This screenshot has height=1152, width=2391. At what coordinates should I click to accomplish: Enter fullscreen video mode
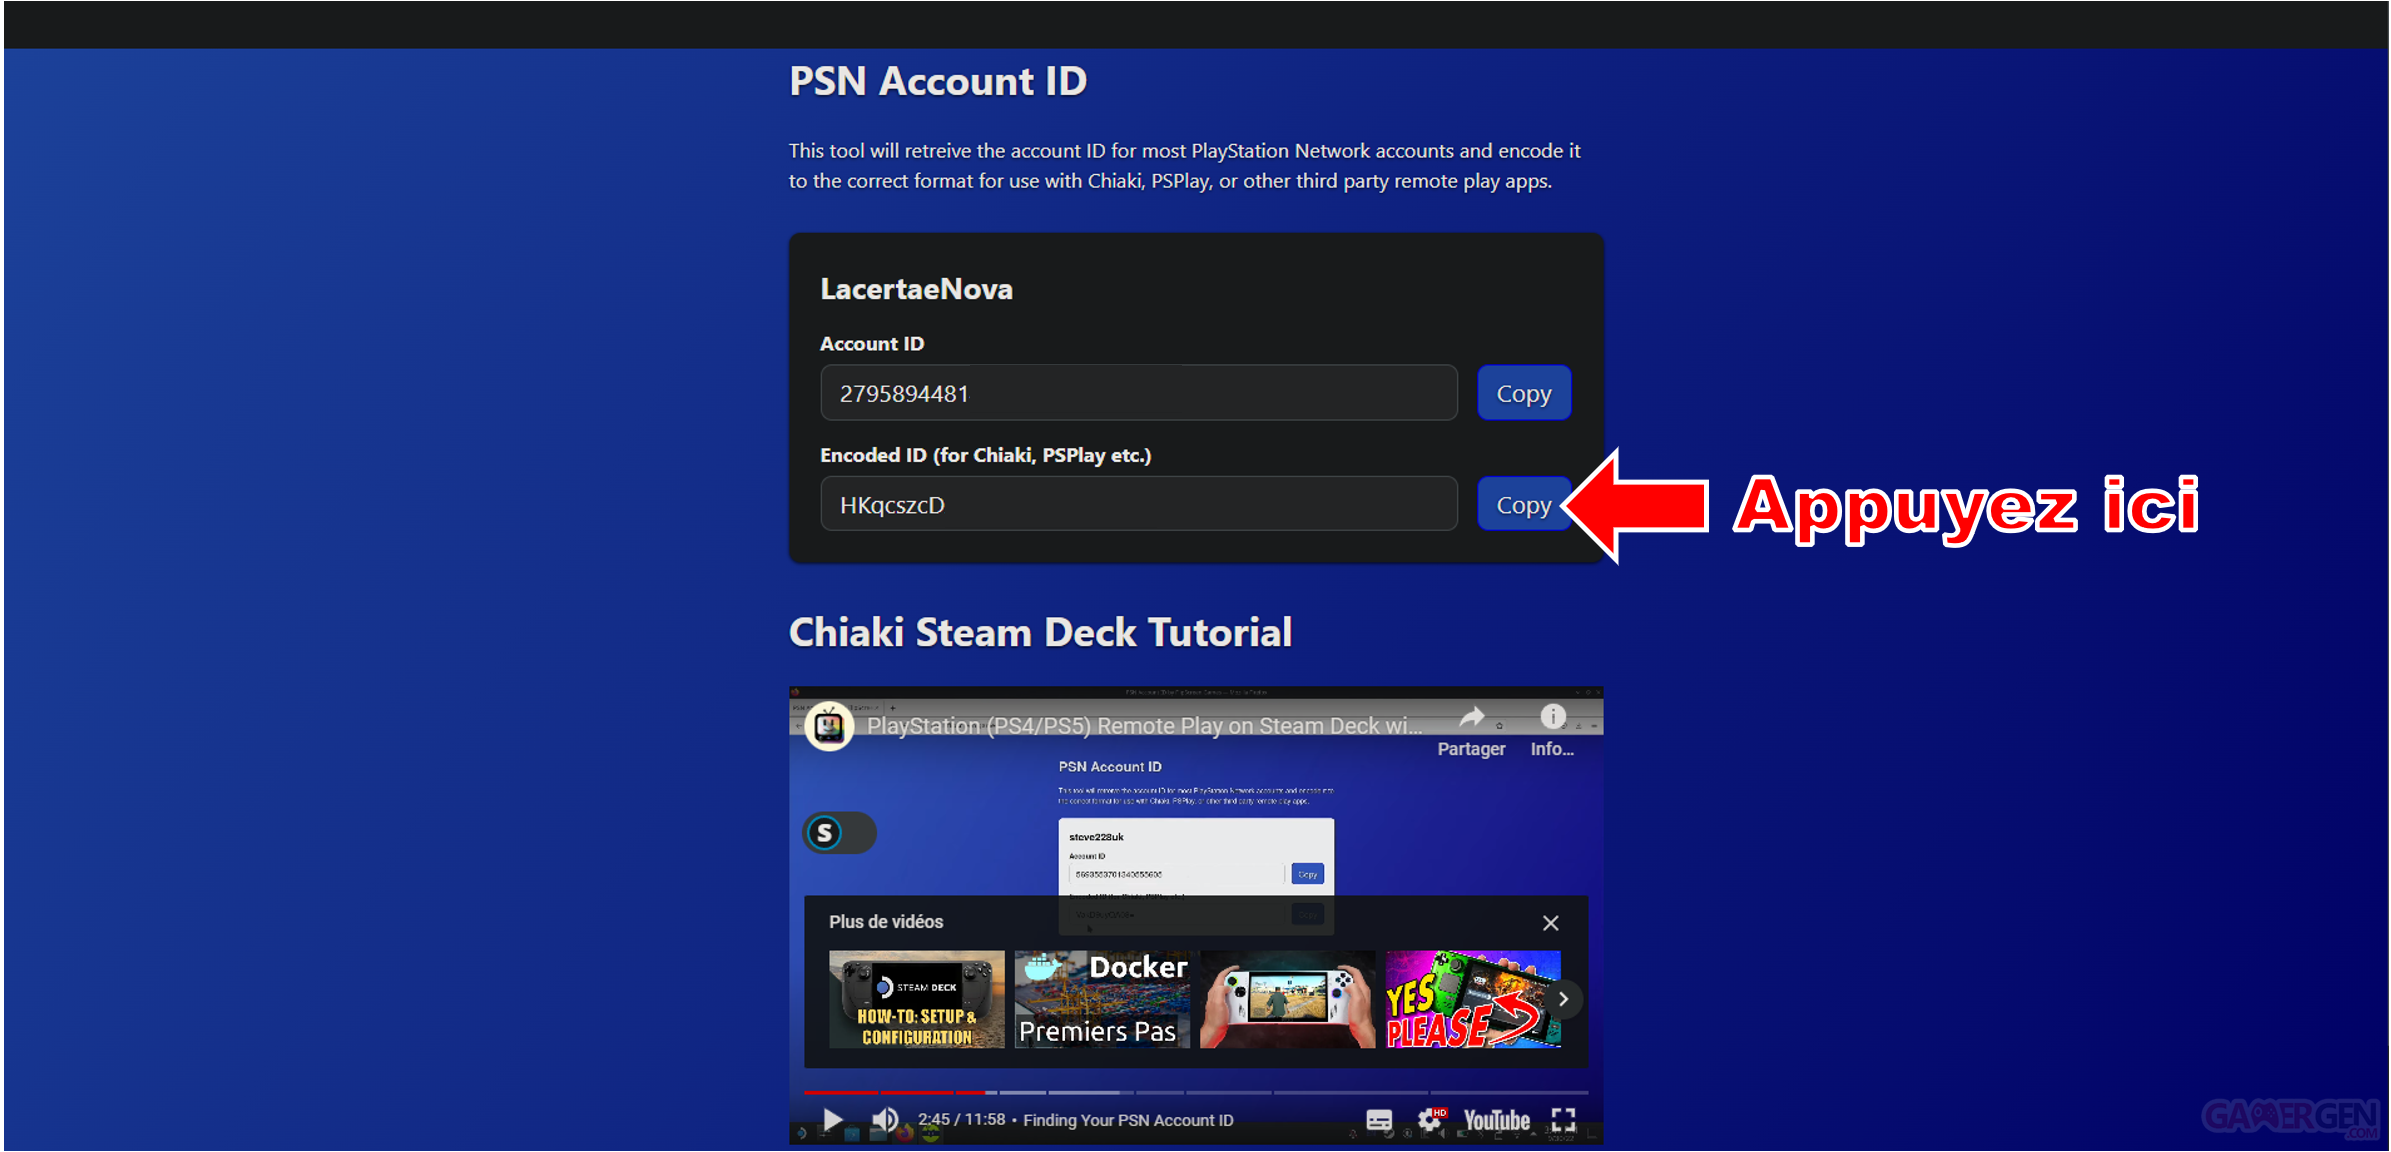point(1563,1120)
